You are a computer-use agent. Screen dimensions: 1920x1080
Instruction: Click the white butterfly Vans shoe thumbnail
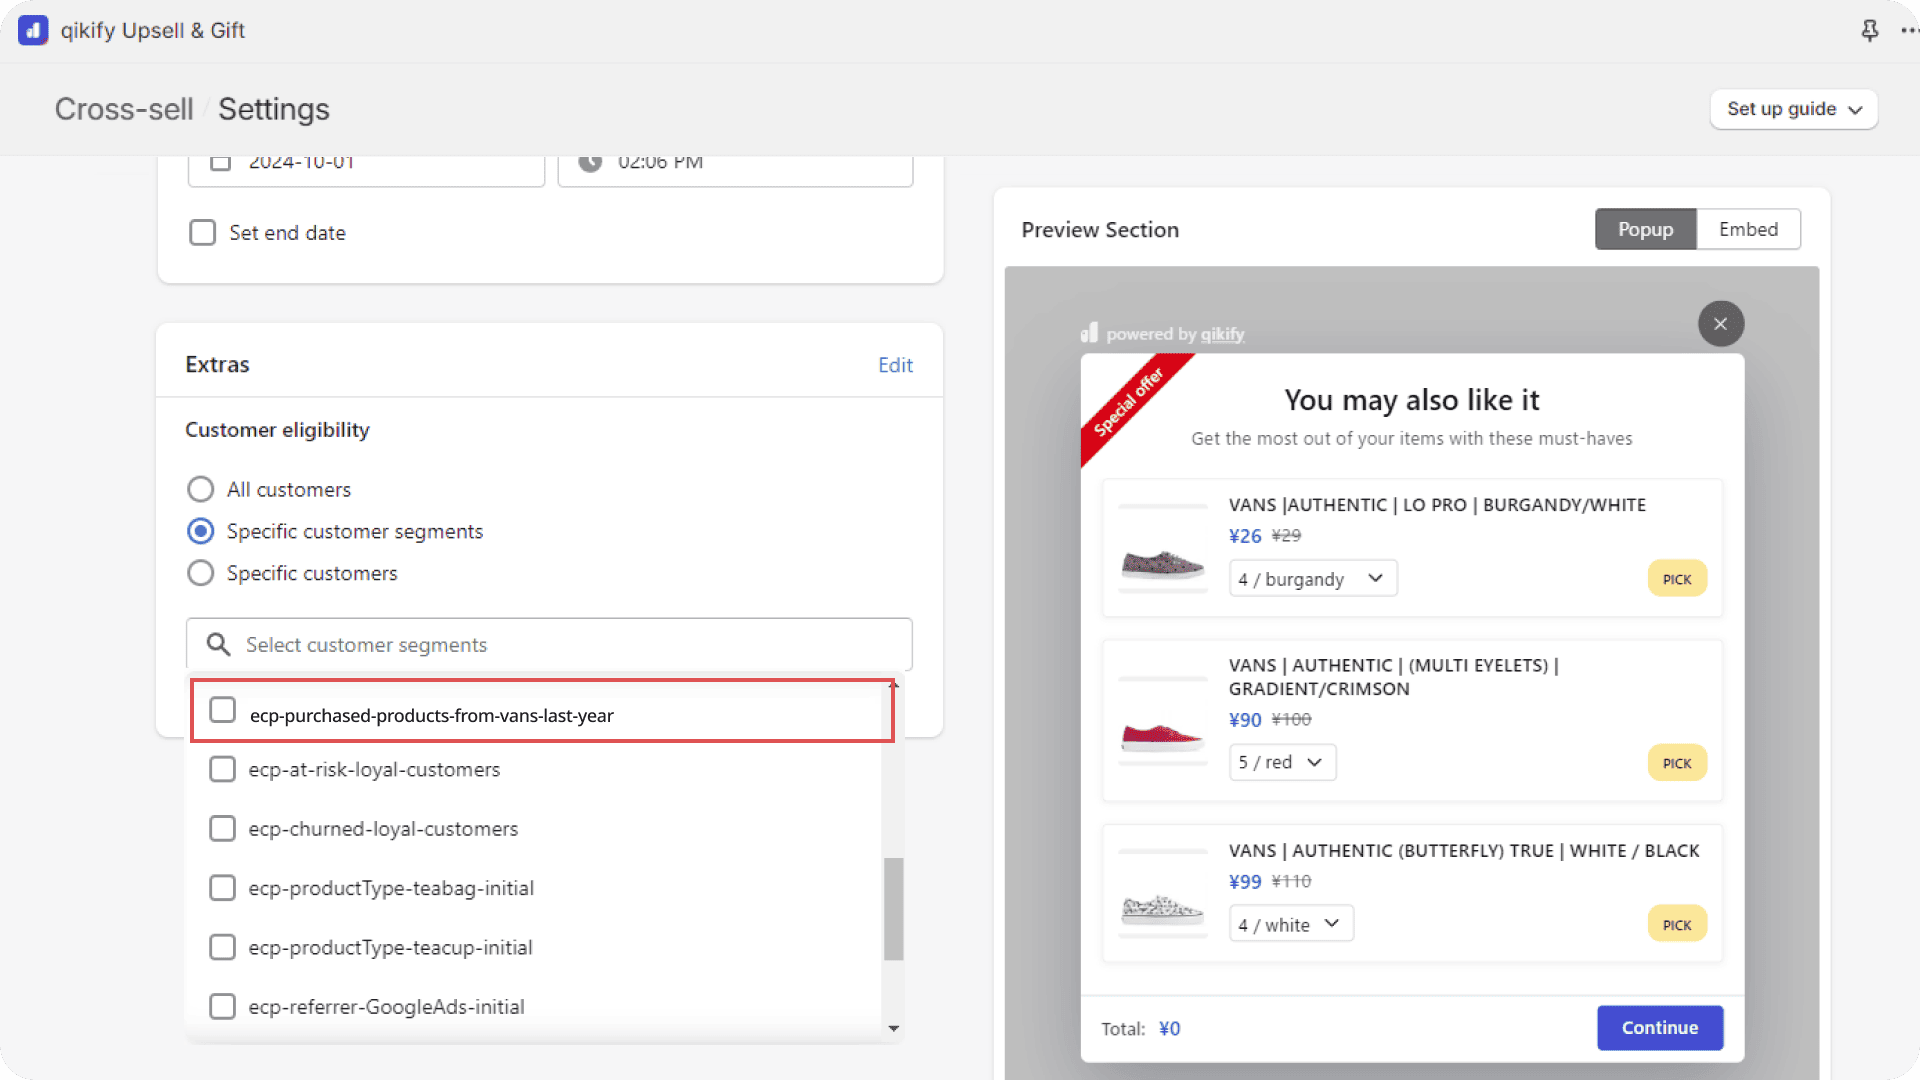1162,909
